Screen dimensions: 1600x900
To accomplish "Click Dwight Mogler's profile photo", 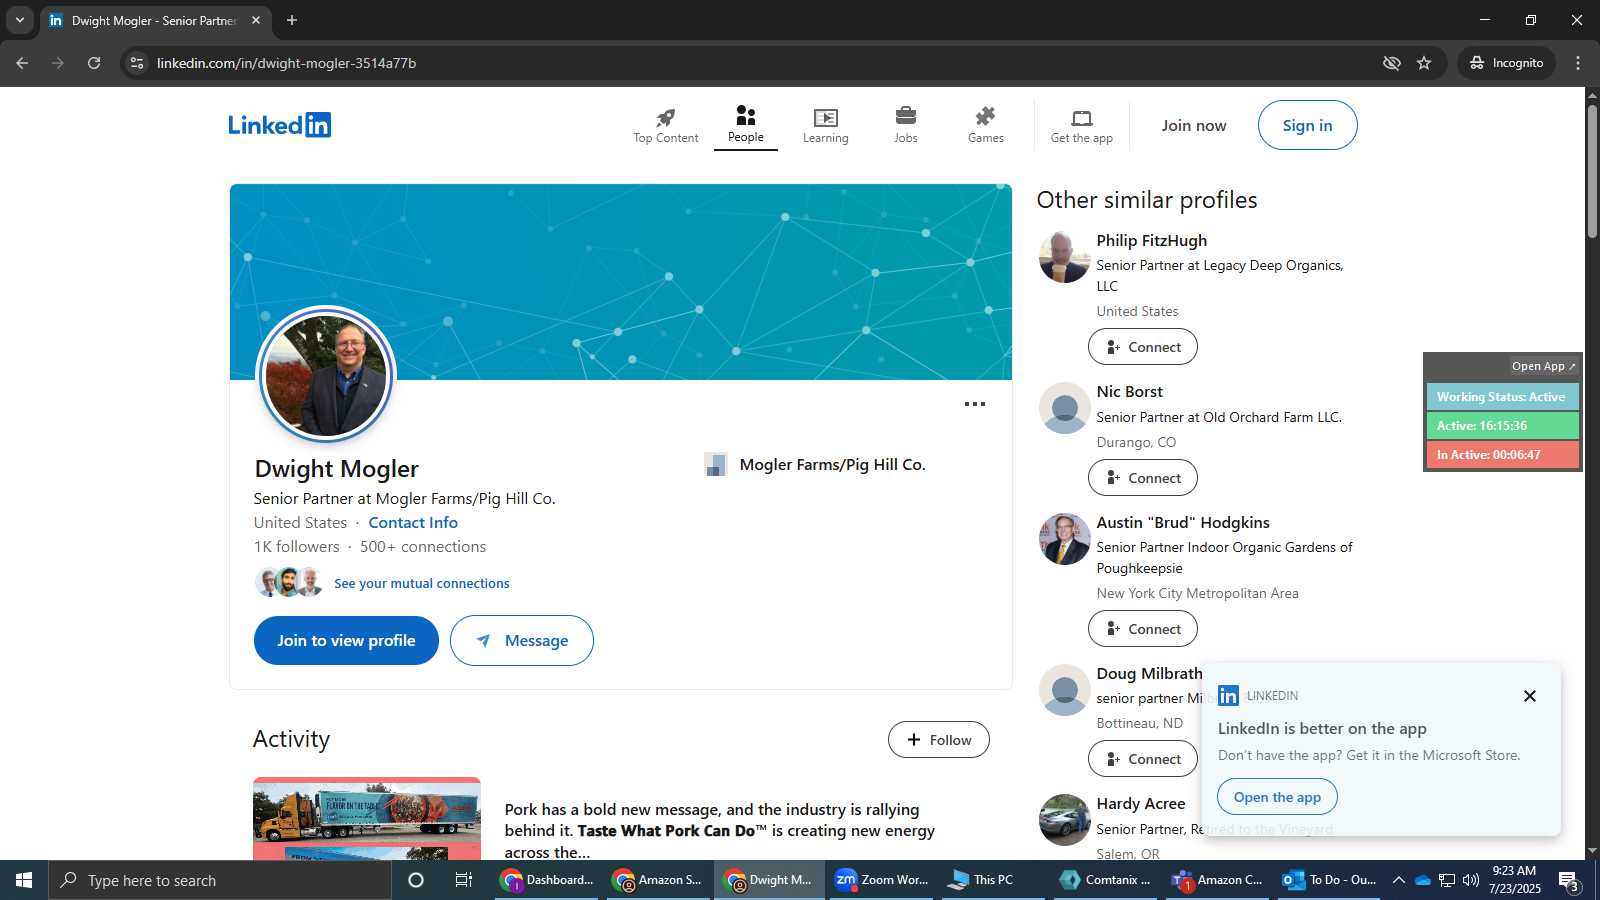I will (x=326, y=375).
